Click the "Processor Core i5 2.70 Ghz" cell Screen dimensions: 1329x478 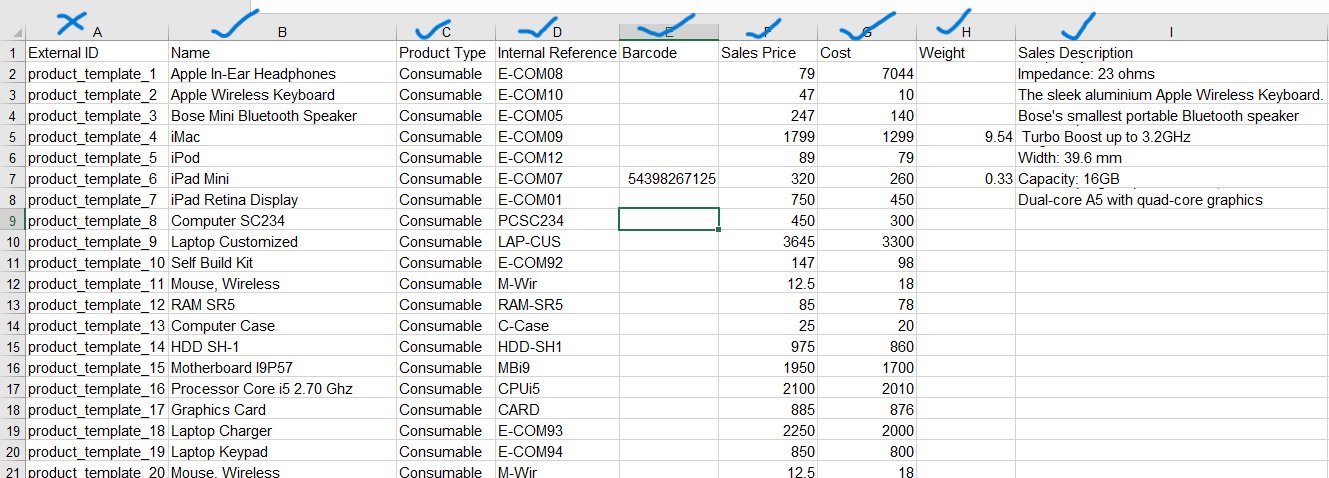282,389
